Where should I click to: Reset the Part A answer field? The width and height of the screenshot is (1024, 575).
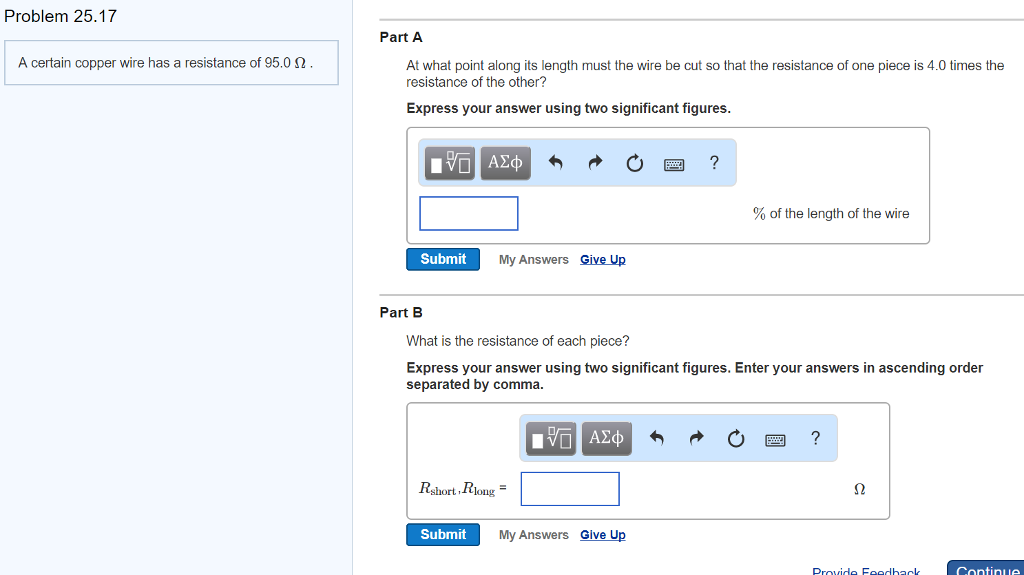pyautogui.click(x=635, y=163)
